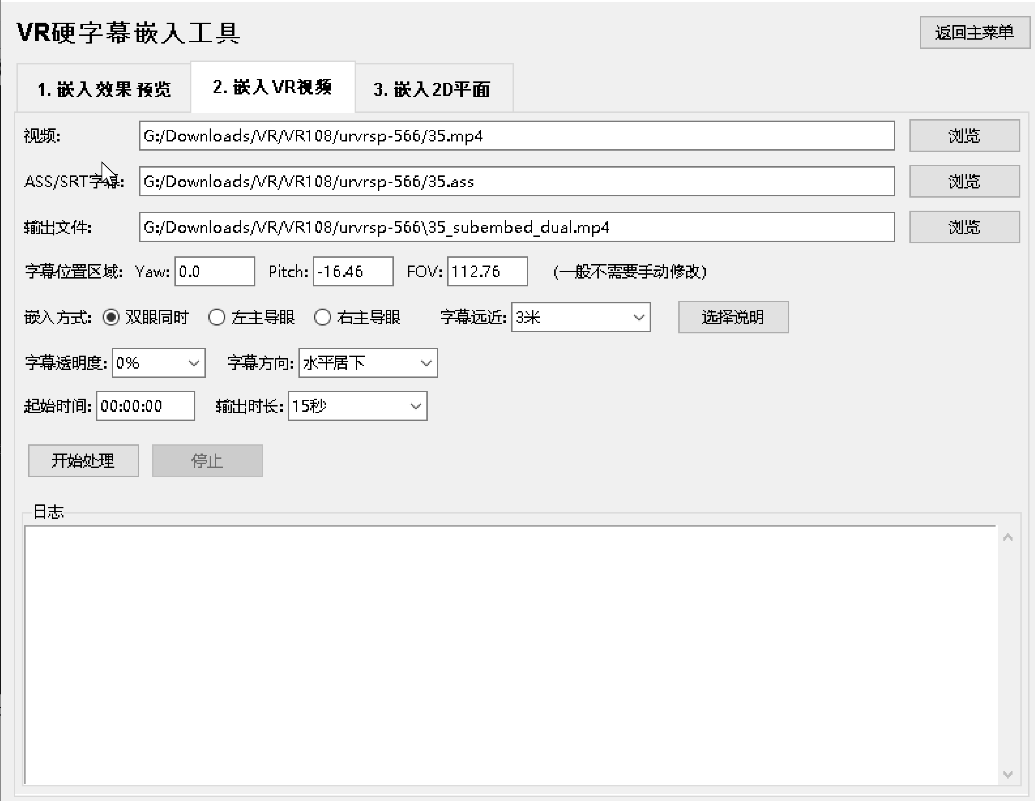
Task: Browse for the 视频 file
Action: click(x=964, y=136)
